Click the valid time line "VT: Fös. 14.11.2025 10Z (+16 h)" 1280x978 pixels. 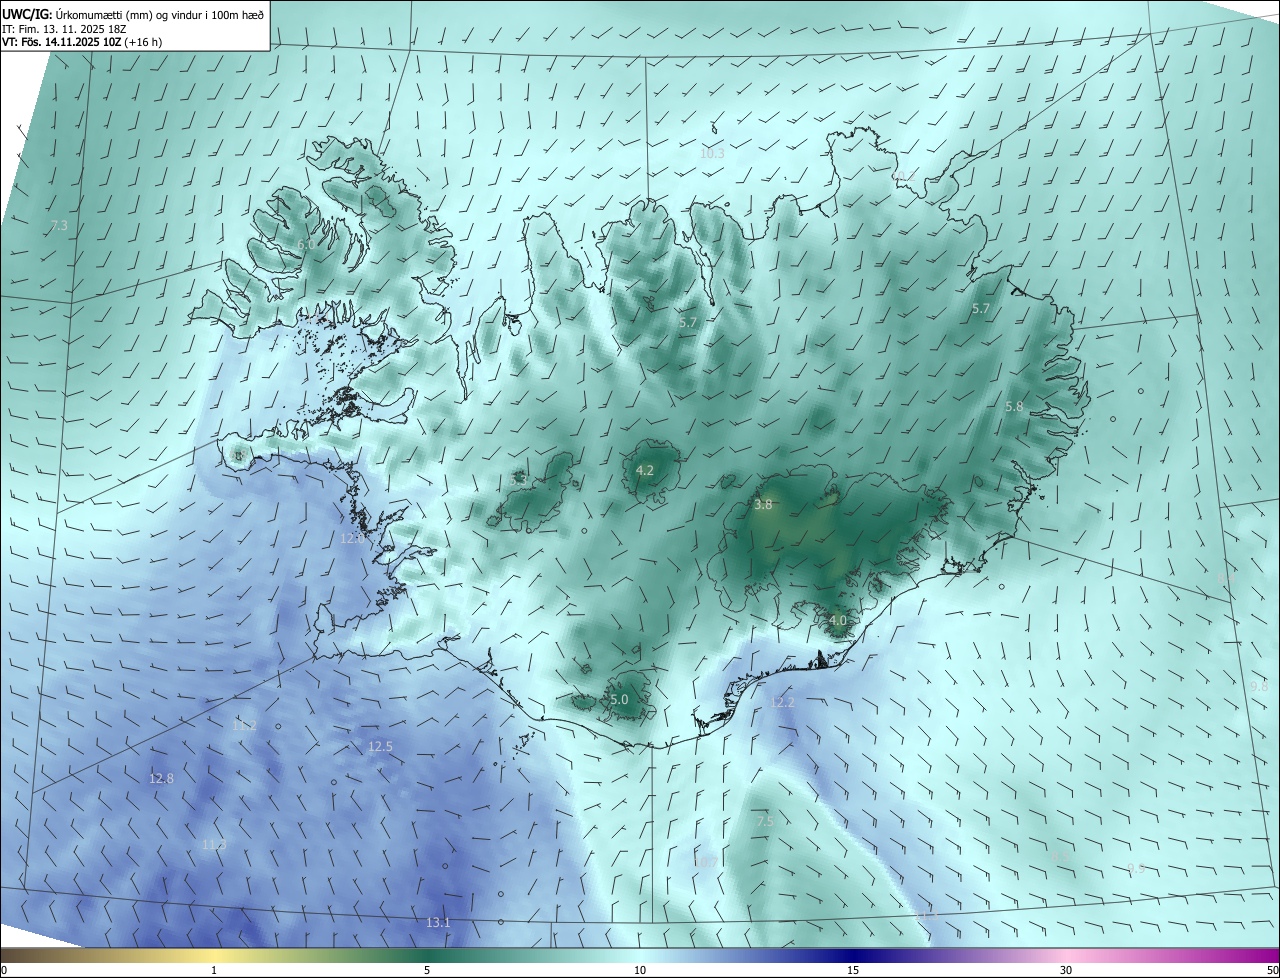(82, 42)
